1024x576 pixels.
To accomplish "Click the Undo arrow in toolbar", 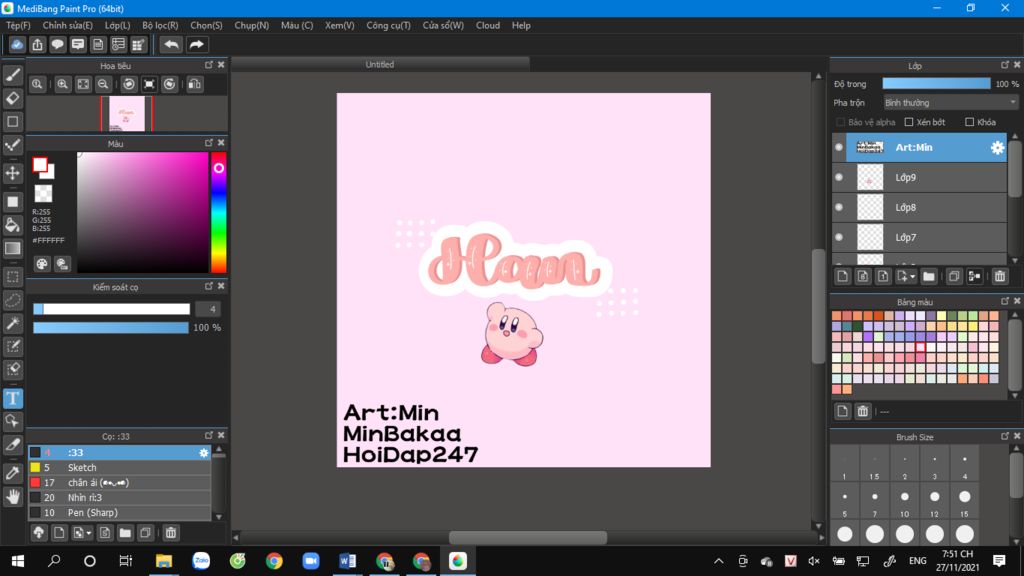I will tap(171, 44).
